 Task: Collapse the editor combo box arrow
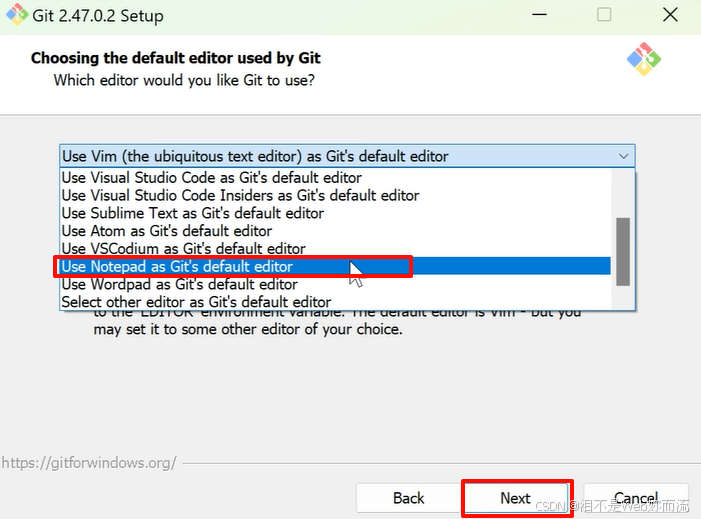pos(623,156)
